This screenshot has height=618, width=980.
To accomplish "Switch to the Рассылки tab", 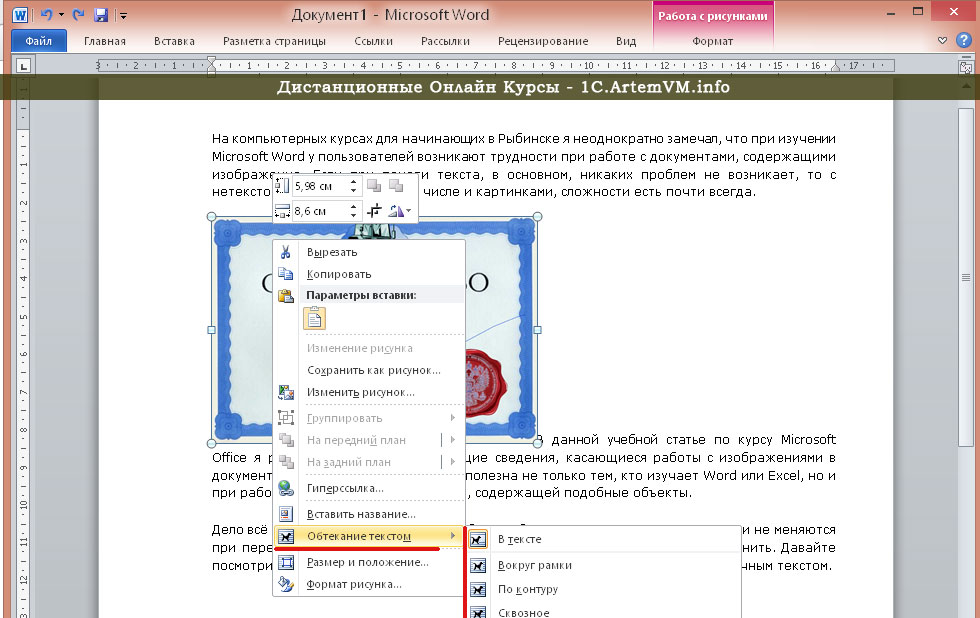I will (446, 41).
